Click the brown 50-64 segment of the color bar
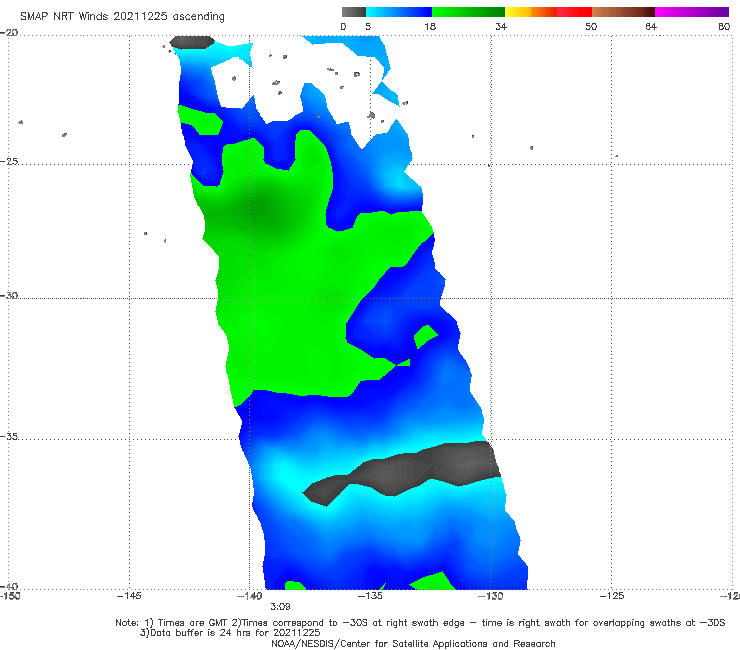Image resolution: width=740 pixels, height=650 pixels. [x=623, y=12]
